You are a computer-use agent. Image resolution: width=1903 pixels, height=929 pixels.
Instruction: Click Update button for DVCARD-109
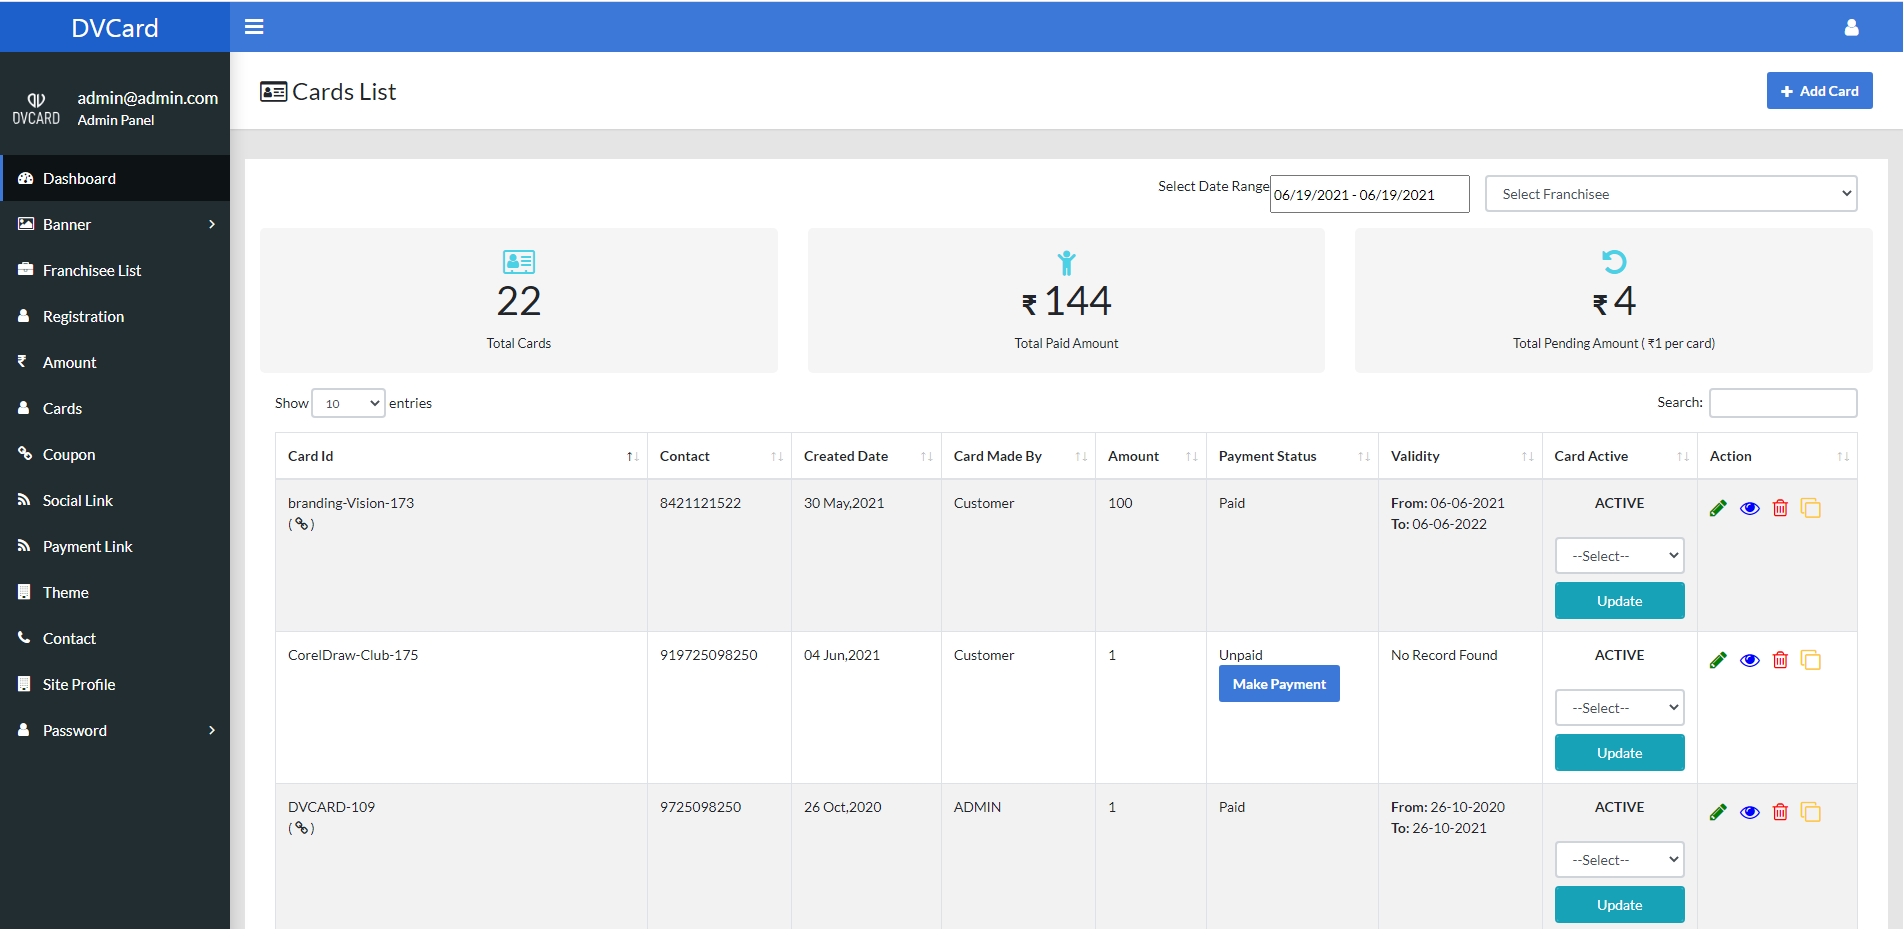[x=1619, y=905]
